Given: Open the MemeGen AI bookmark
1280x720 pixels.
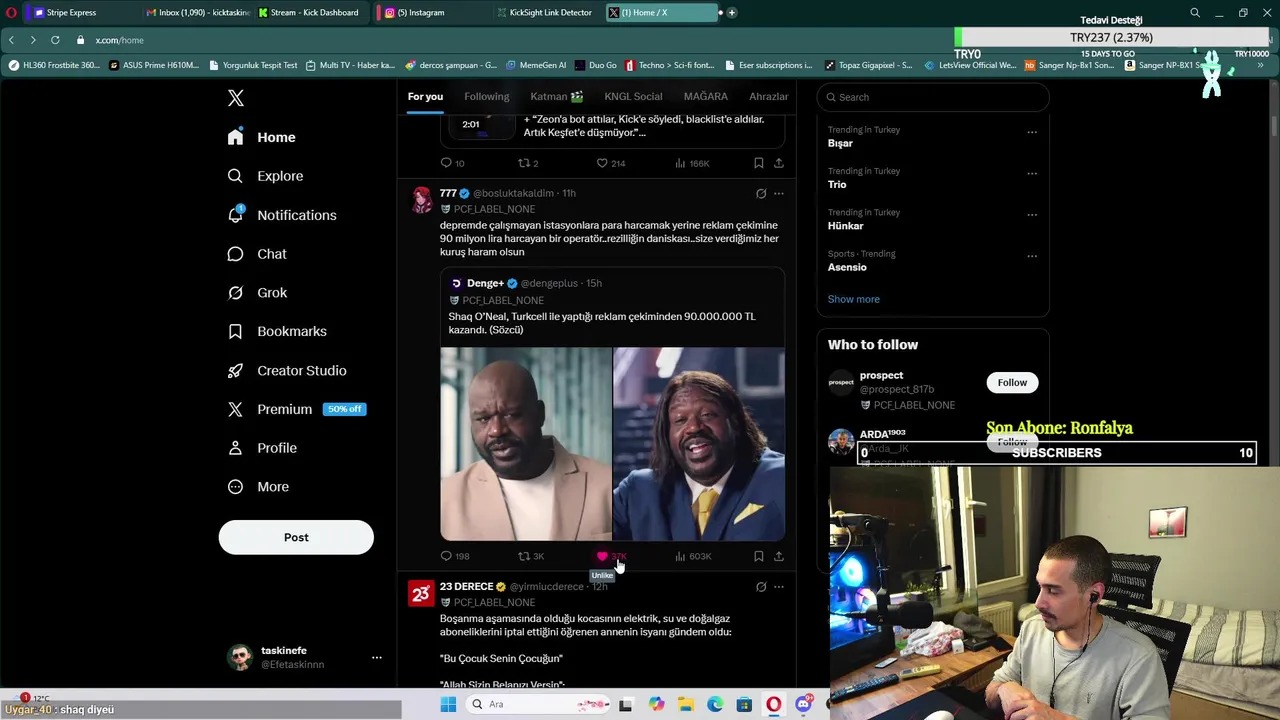Looking at the screenshot, I should click(536, 65).
